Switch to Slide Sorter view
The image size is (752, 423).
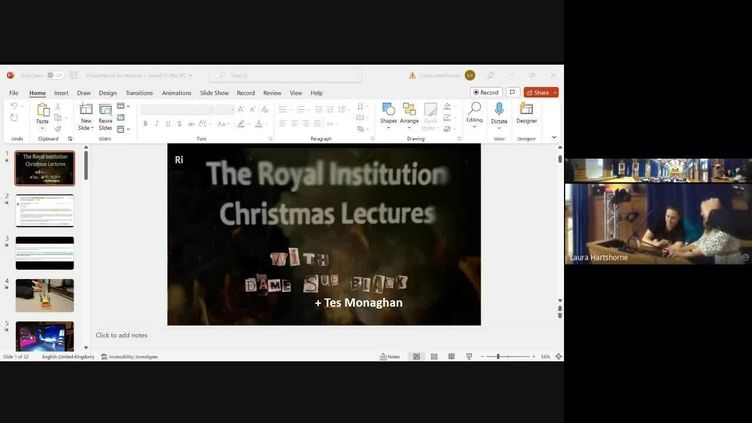pyautogui.click(x=434, y=356)
